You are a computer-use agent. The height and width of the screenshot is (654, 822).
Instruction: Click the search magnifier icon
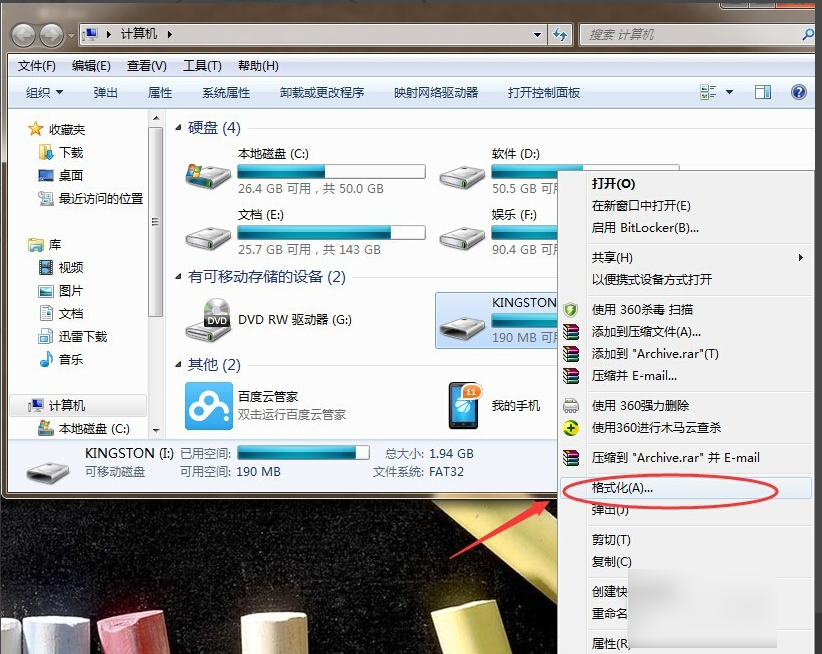[808, 35]
